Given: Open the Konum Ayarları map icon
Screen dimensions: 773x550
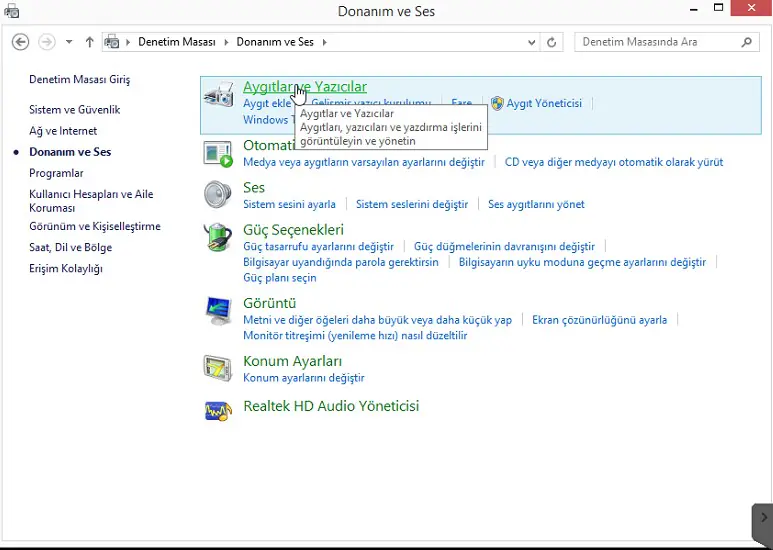Looking at the screenshot, I should pos(218,368).
